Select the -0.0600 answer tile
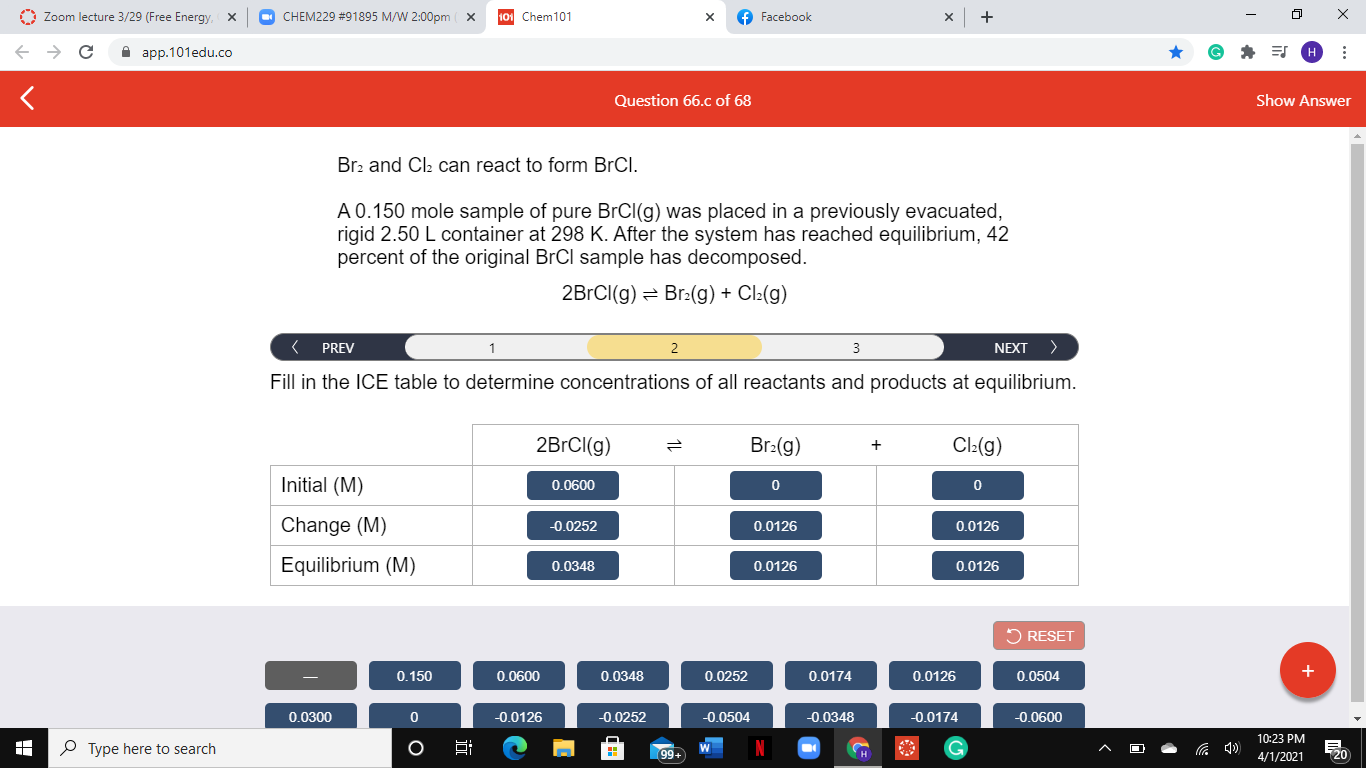 coord(1038,715)
